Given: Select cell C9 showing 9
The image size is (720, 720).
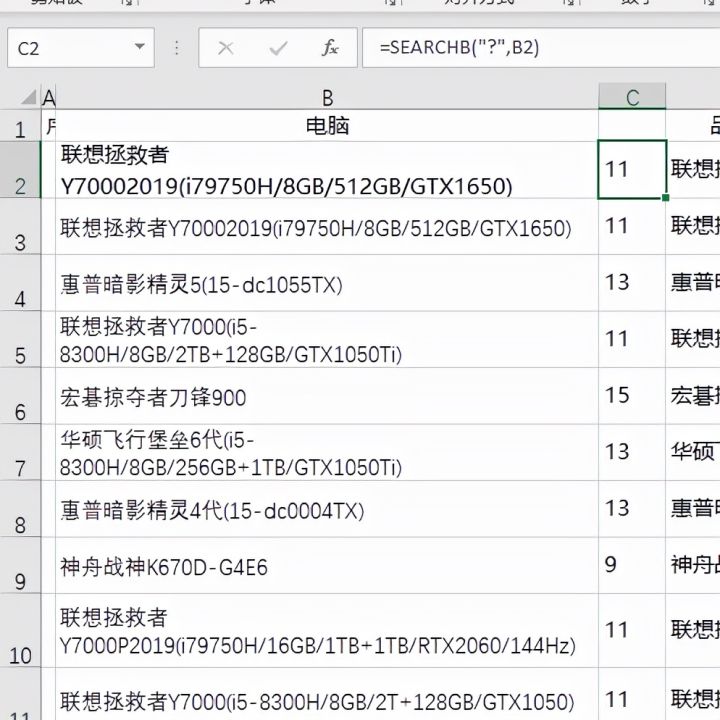Looking at the screenshot, I should coord(632,565).
